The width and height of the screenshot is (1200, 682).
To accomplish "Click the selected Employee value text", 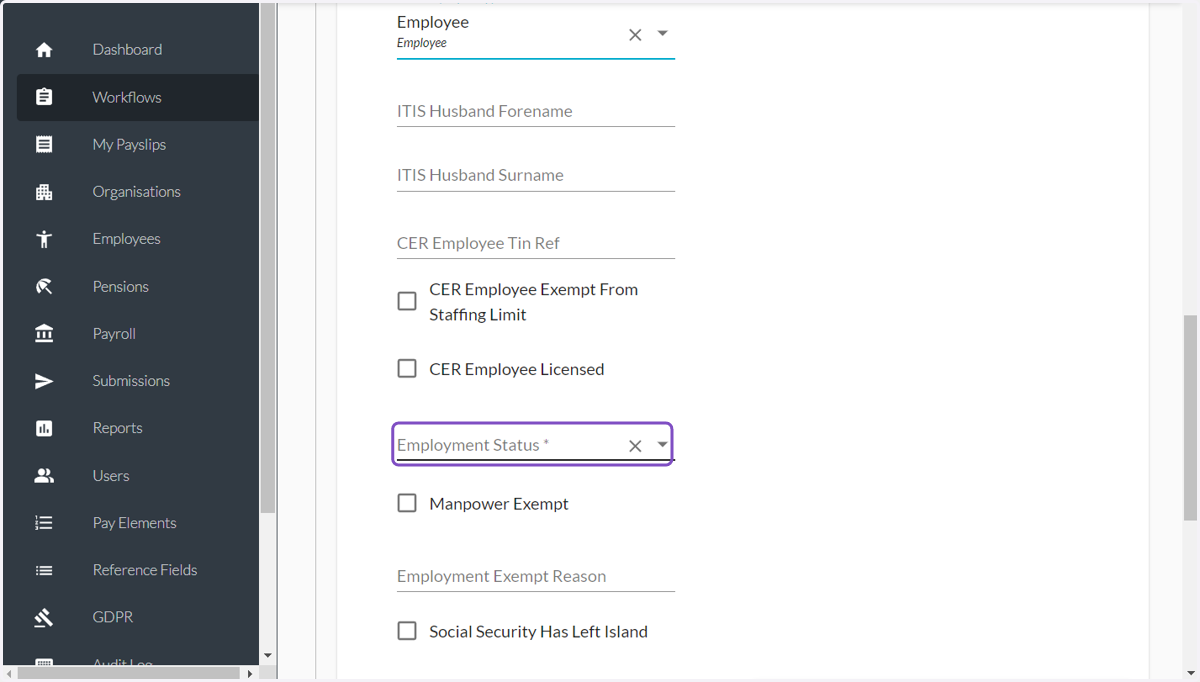I will pyautogui.click(x=433, y=22).
